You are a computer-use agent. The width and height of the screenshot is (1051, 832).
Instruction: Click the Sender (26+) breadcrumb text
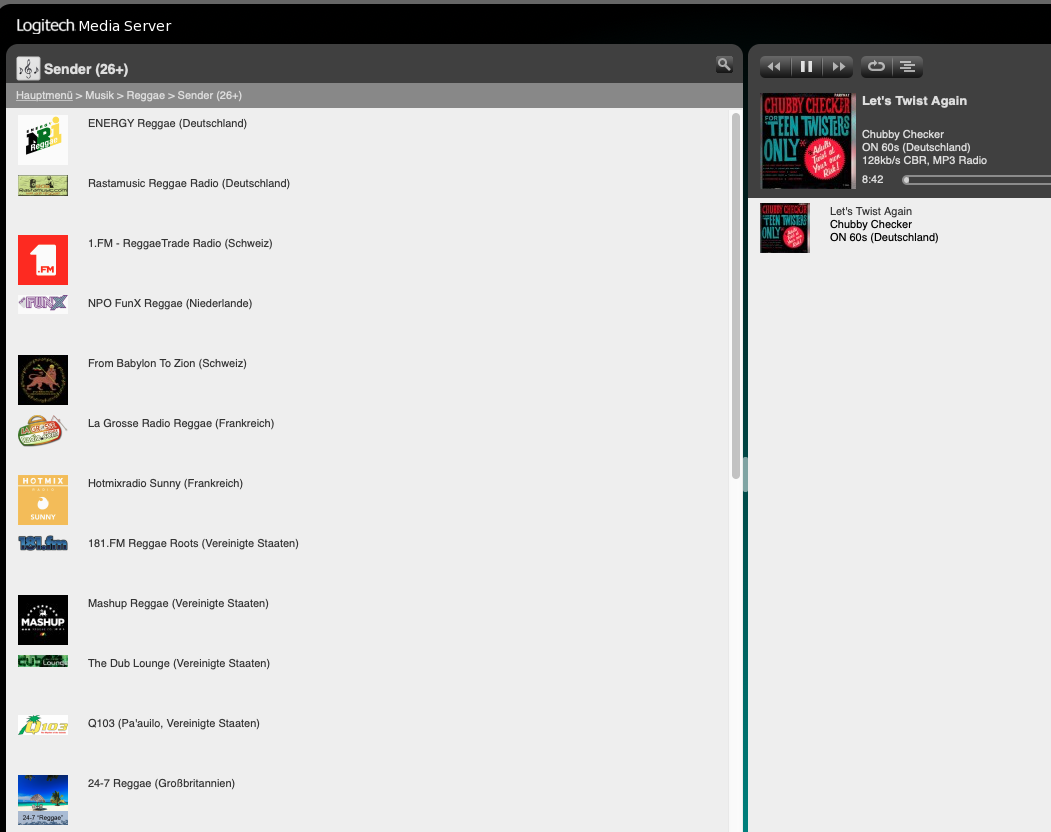point(210,95)
